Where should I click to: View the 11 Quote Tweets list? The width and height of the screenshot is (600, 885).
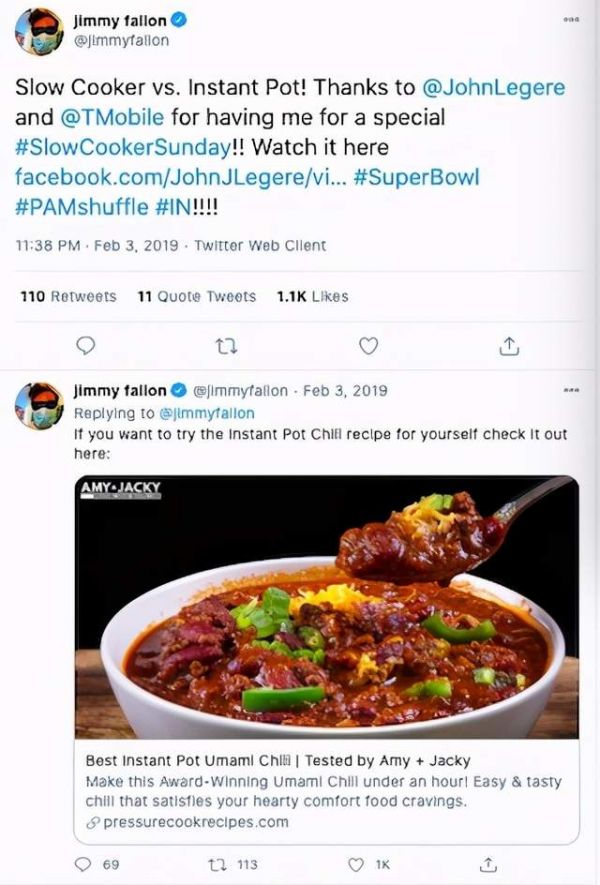196,296
